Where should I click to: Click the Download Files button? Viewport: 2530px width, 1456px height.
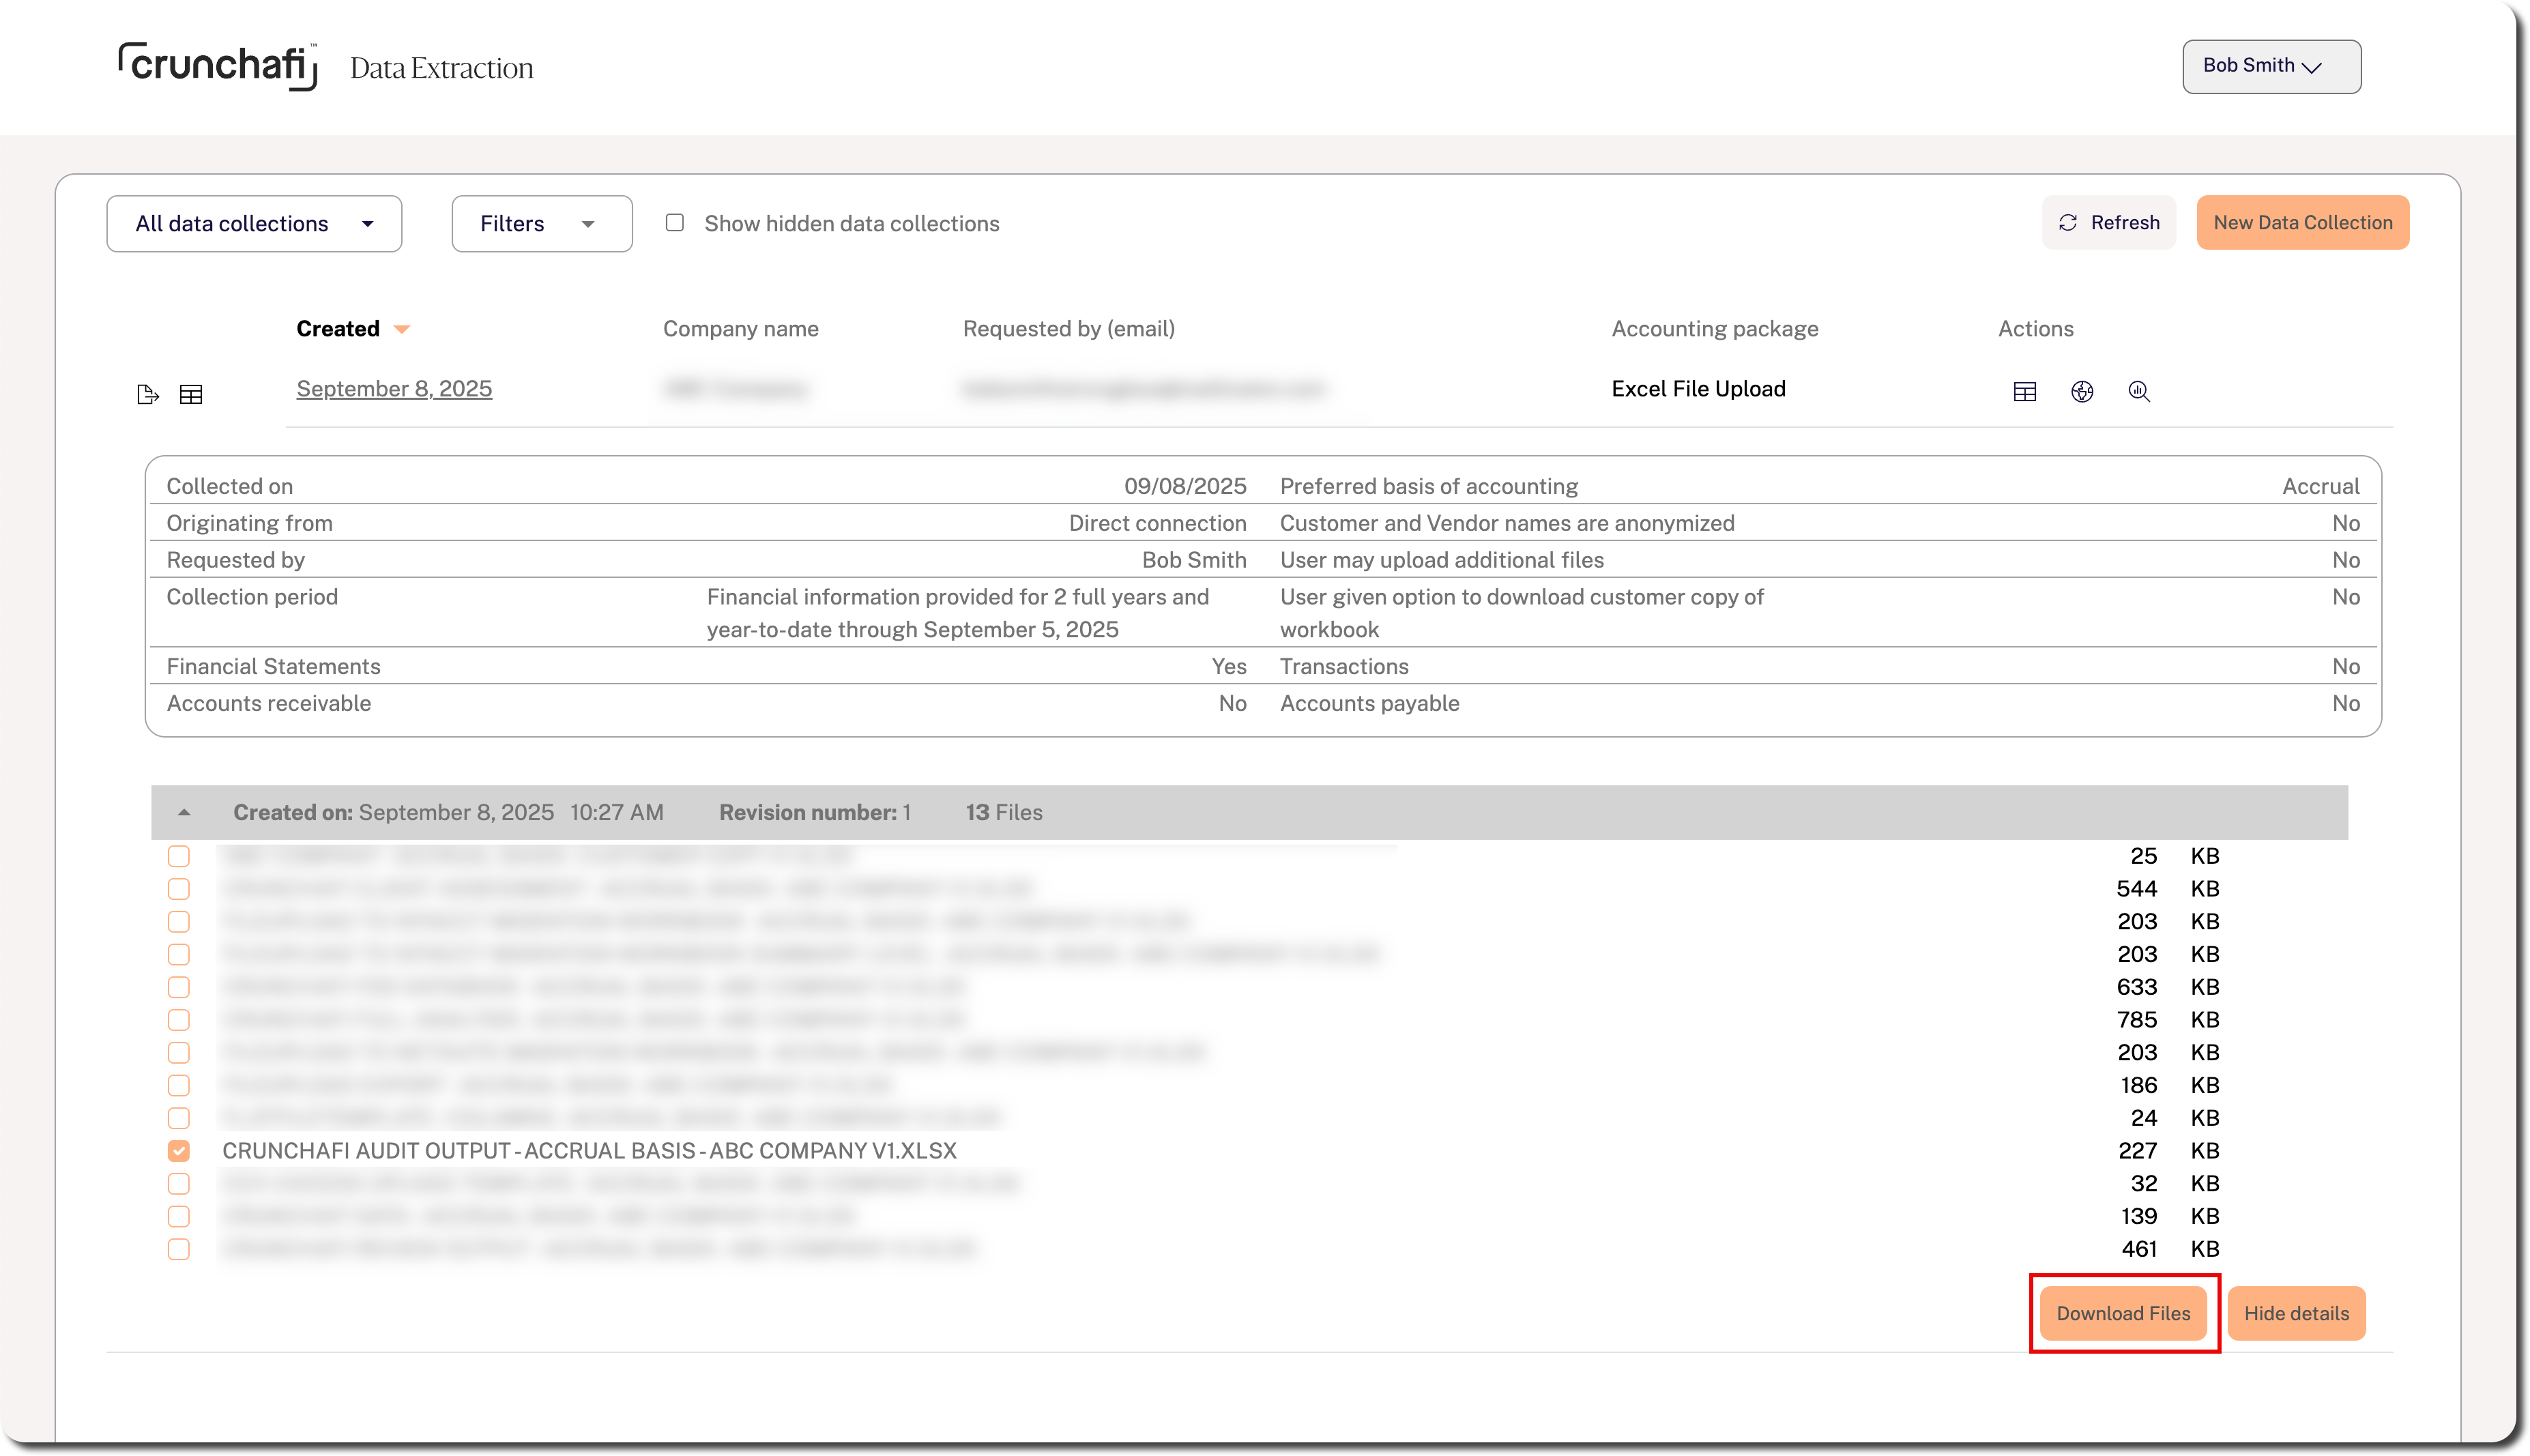2124,1313
